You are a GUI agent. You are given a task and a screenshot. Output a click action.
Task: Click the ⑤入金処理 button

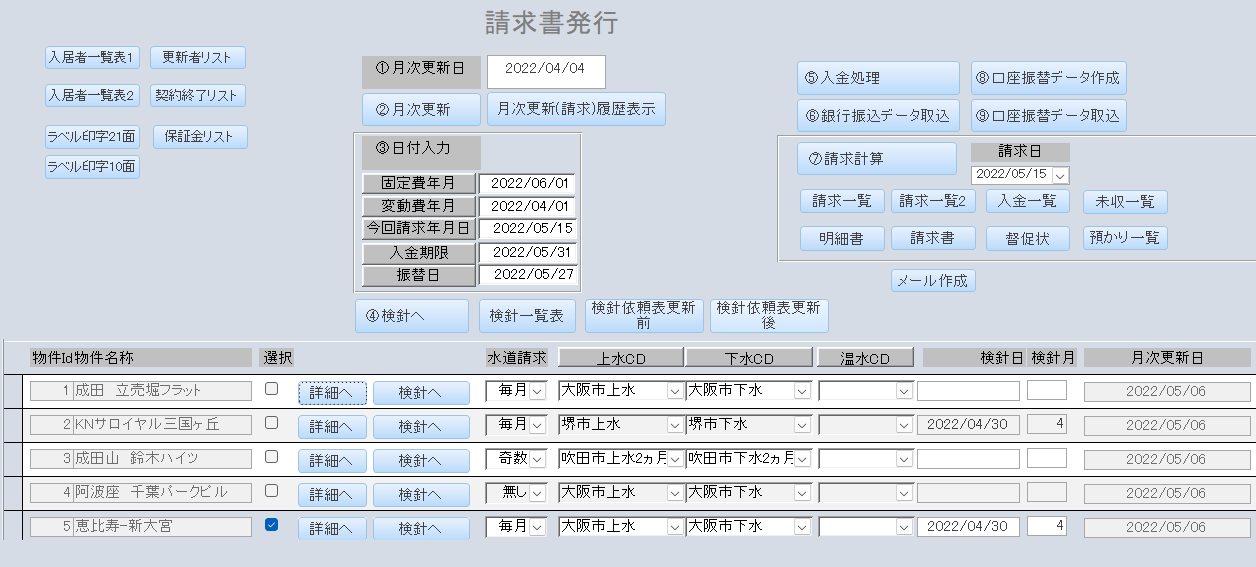point(878,78)
